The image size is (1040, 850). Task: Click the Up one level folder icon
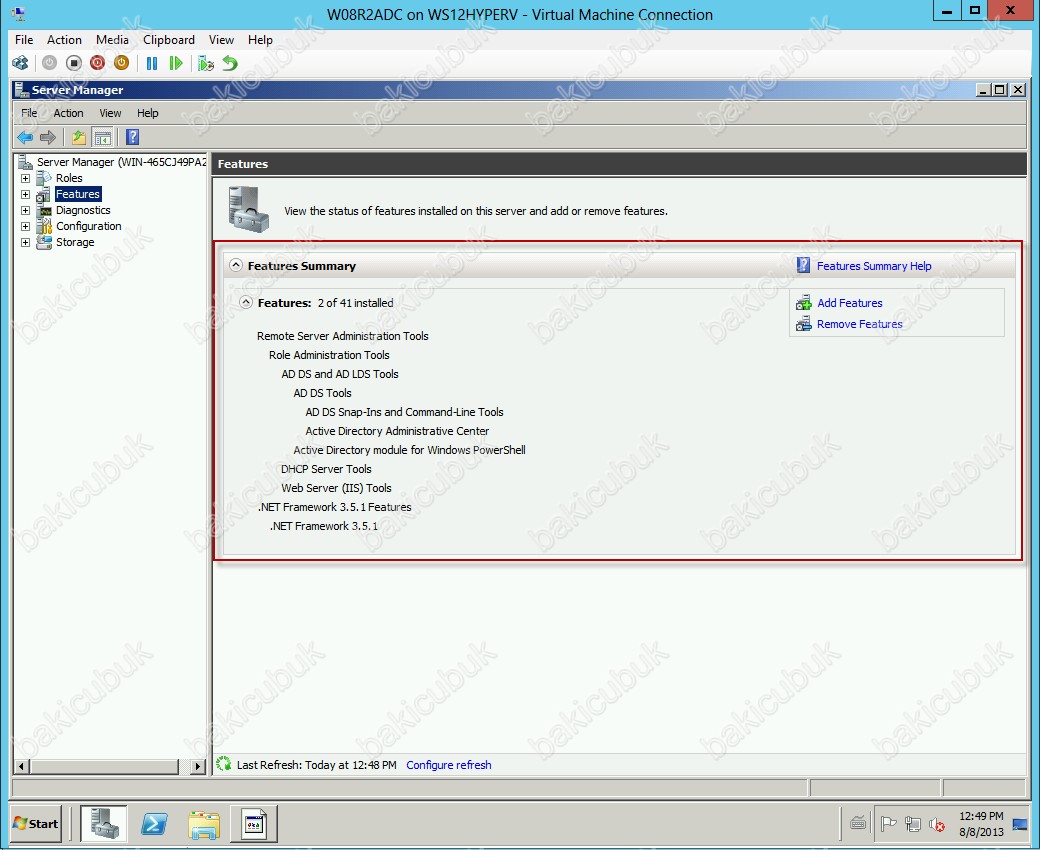click(79, 137)
